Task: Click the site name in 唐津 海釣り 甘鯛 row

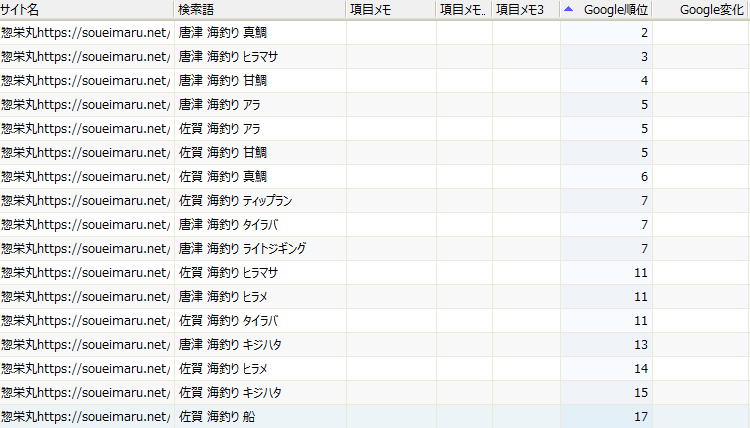Action: [86, 80]
